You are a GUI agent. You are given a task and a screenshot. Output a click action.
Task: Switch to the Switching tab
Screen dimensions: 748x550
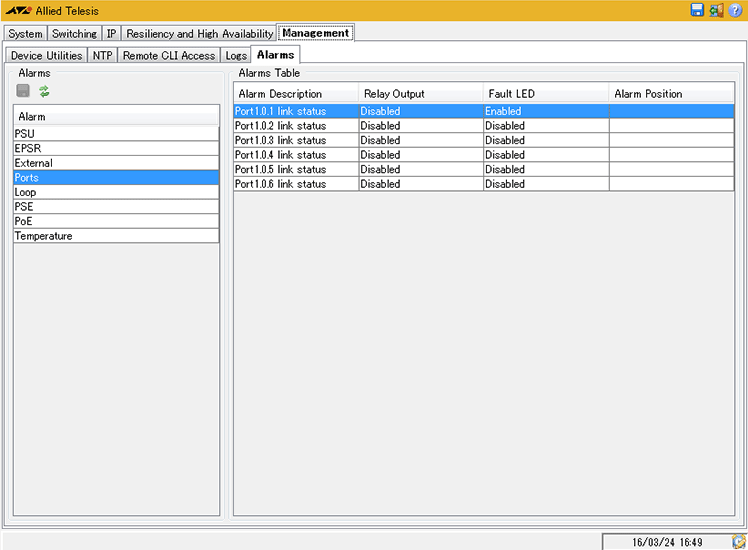(75, 33)
